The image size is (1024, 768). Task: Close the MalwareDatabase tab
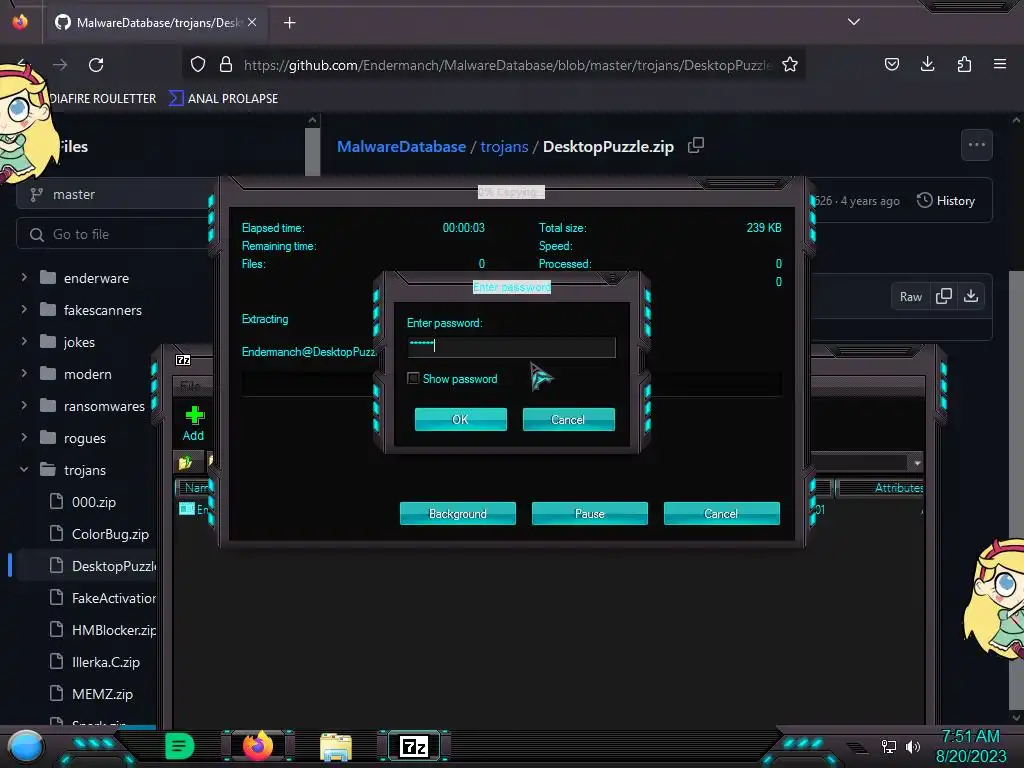pos(252,22)
